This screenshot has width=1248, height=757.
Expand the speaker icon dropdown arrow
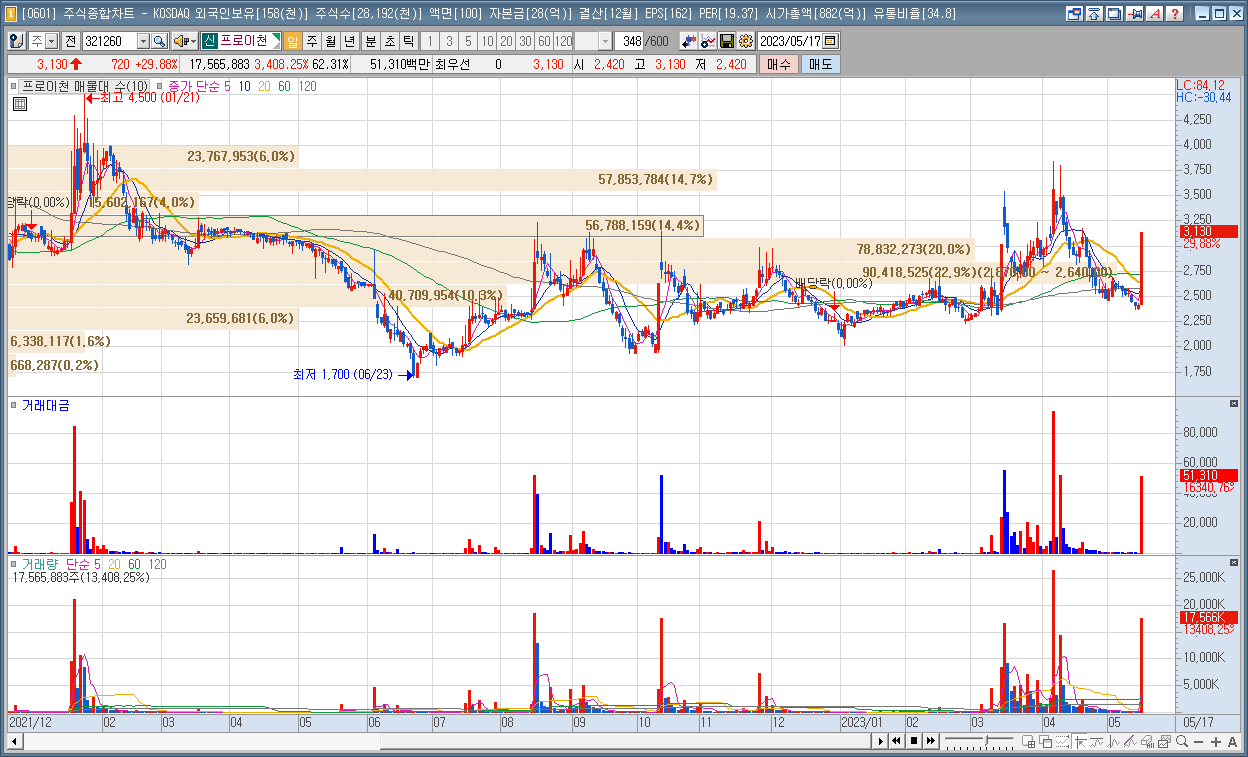[x=193, y=41]
